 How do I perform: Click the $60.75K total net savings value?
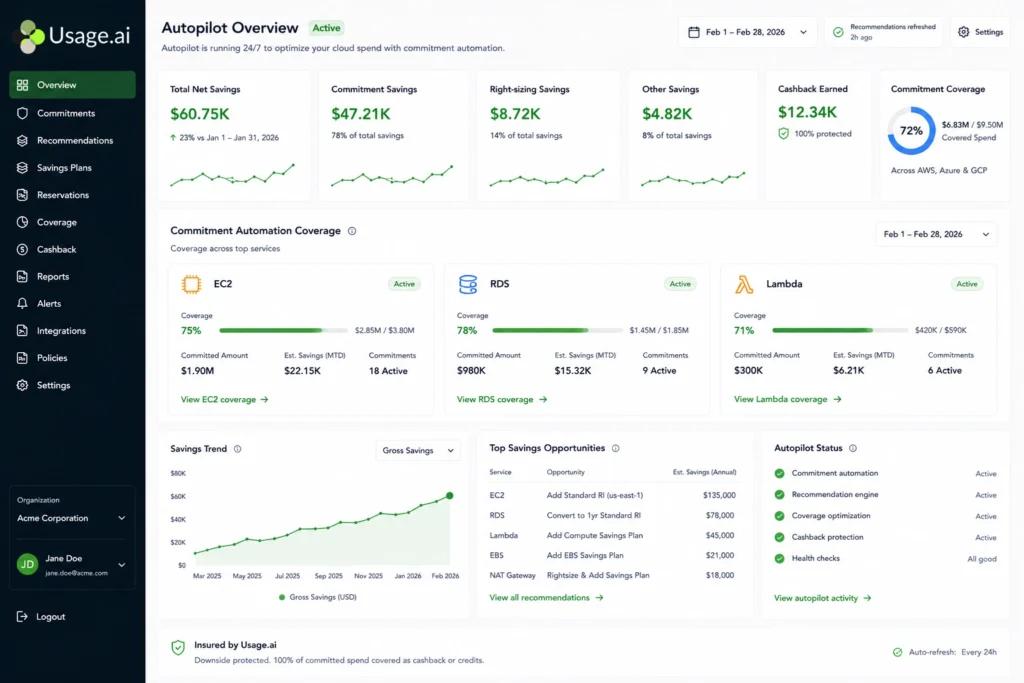tap(200, 114)
